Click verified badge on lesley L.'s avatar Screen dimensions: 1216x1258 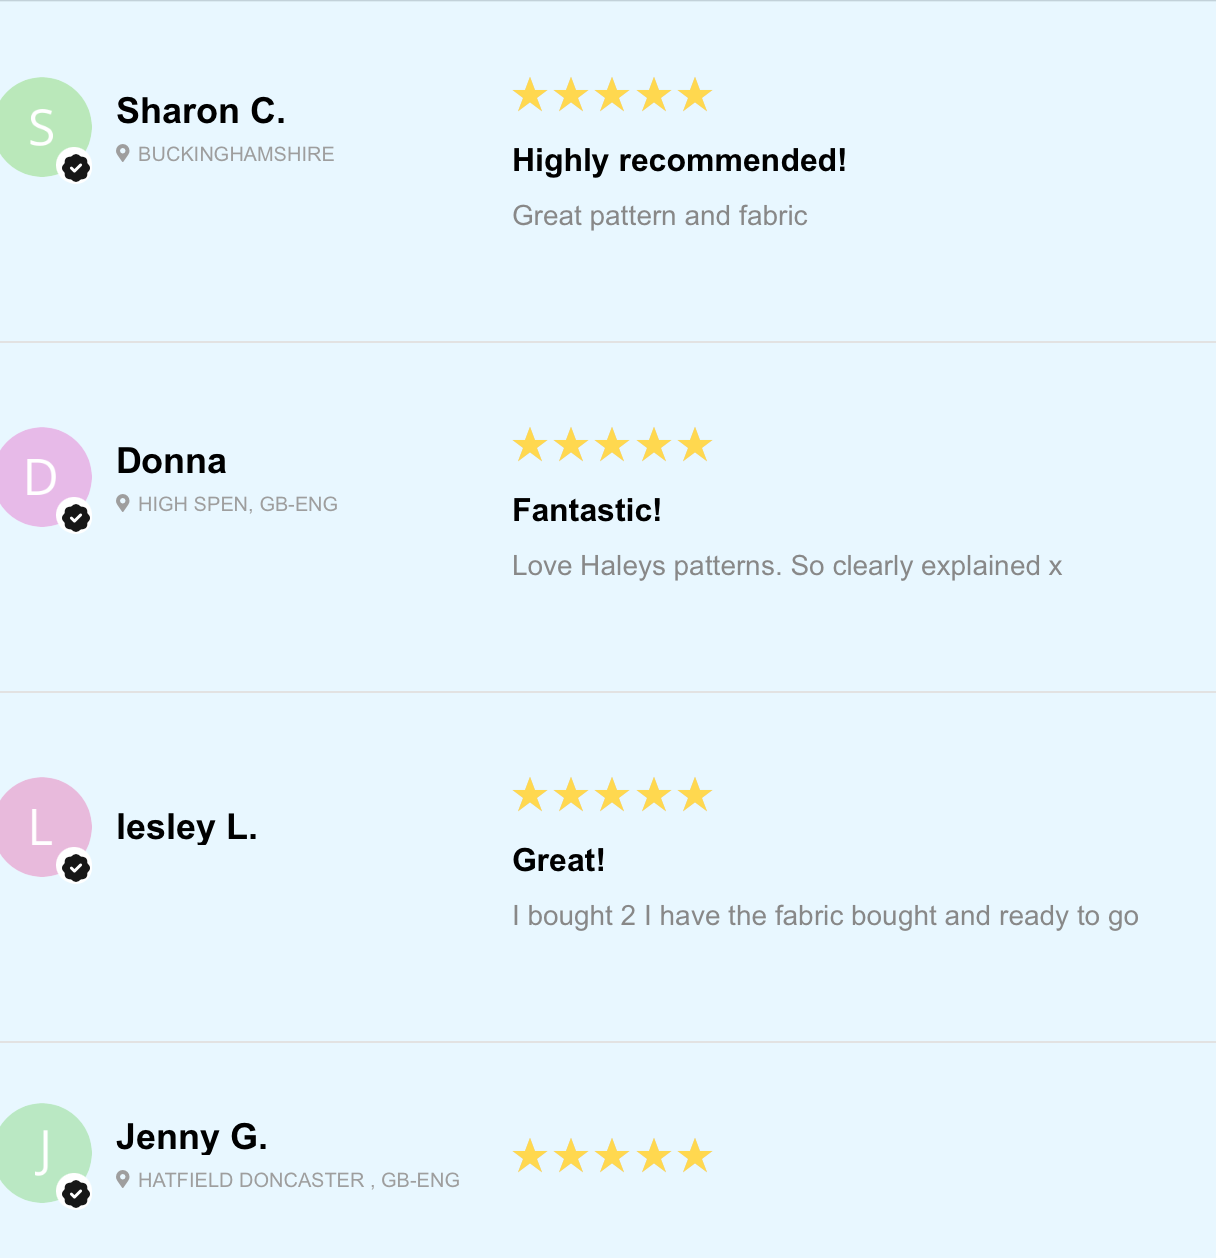[76, 868]
